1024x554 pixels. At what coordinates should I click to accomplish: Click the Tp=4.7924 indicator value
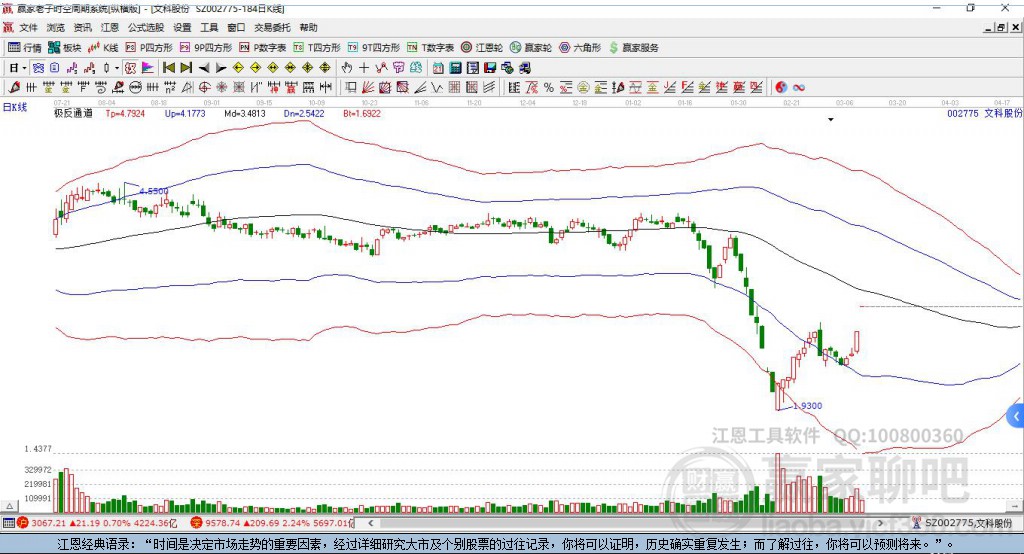pos(125,113)
